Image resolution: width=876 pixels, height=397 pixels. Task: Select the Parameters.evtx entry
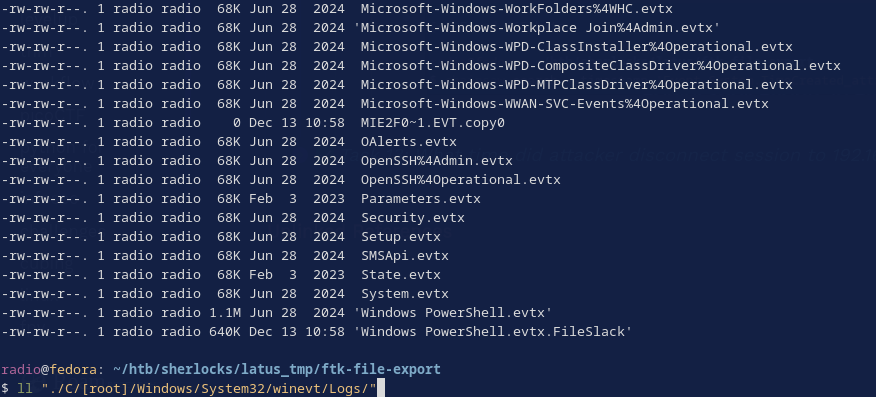click(x=421, y=199)
